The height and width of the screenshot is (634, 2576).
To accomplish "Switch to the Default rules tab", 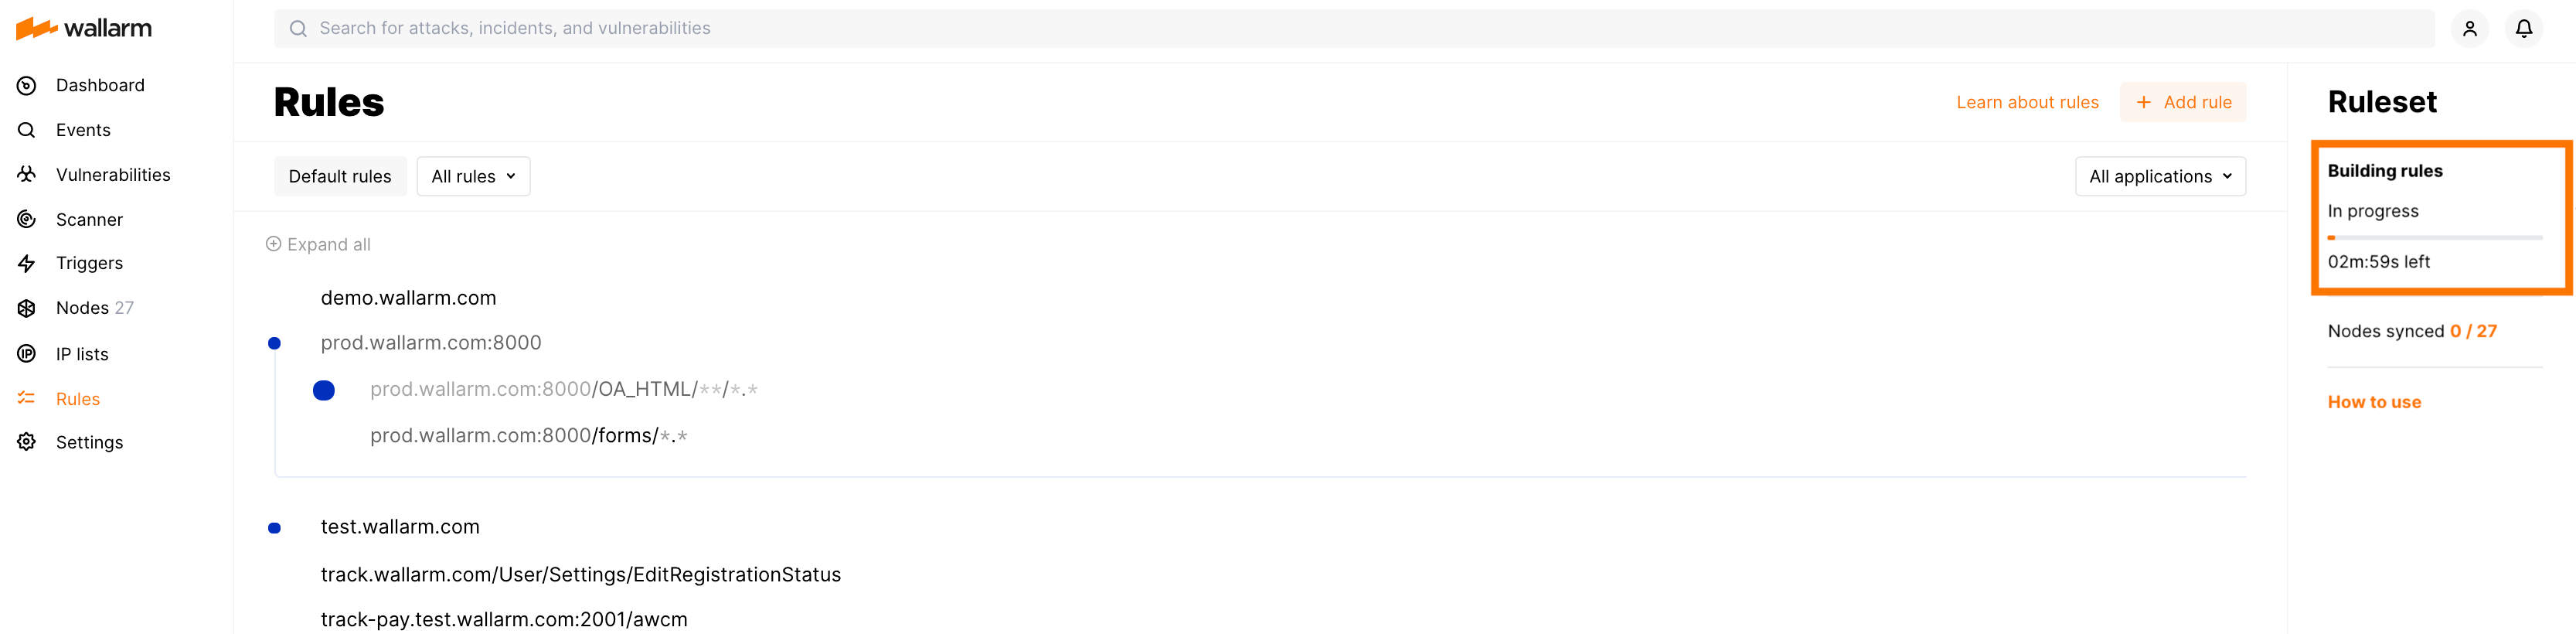I will pyautogui.click(x=340, y=176).
